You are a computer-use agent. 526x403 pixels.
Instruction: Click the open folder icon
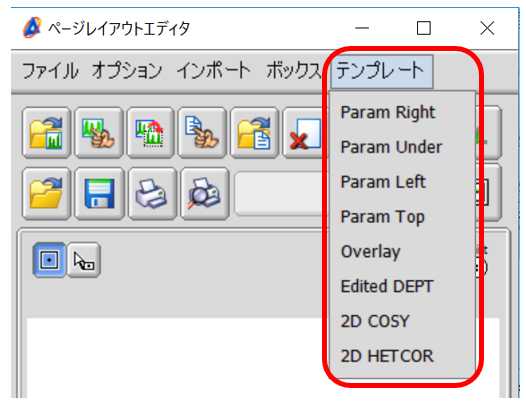46,194
